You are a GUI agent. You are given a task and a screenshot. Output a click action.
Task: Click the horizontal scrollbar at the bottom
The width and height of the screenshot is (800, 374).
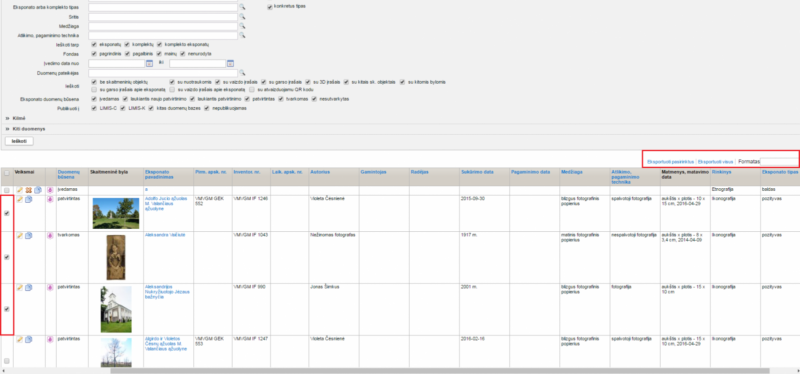440,371
